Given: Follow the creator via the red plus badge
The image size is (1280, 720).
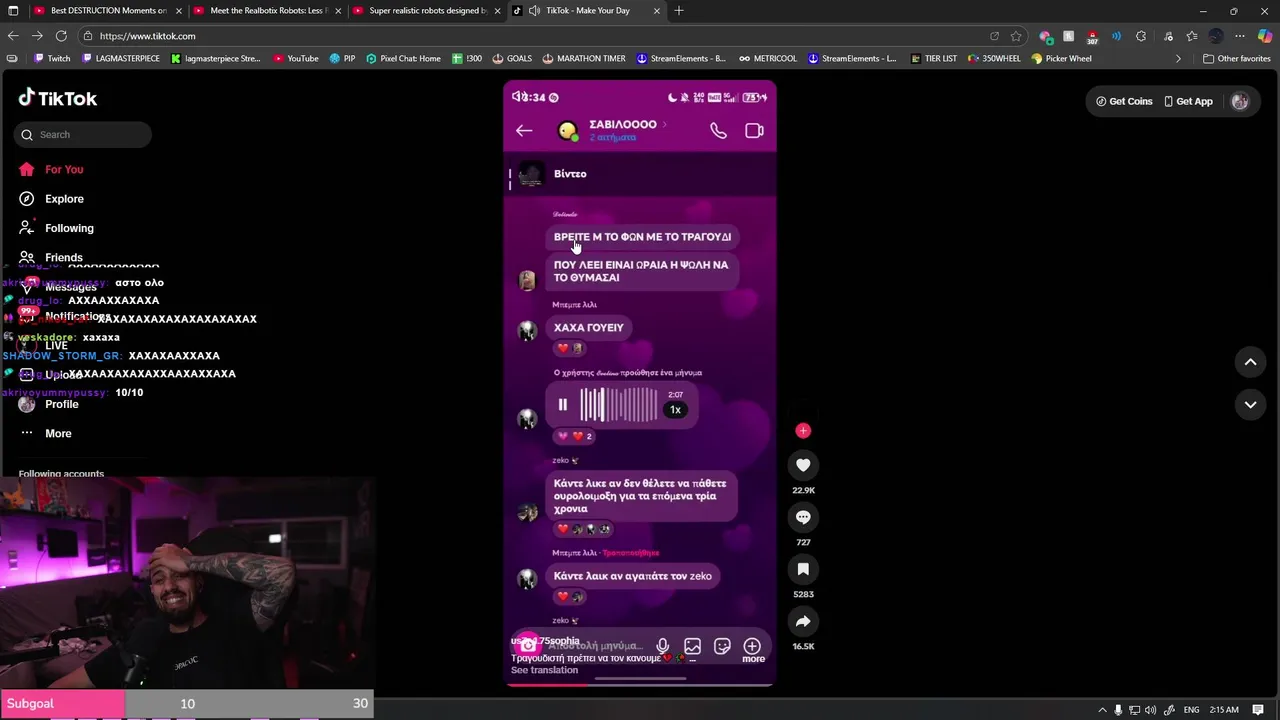Looking at the screenshot, I should click(803, 431).
